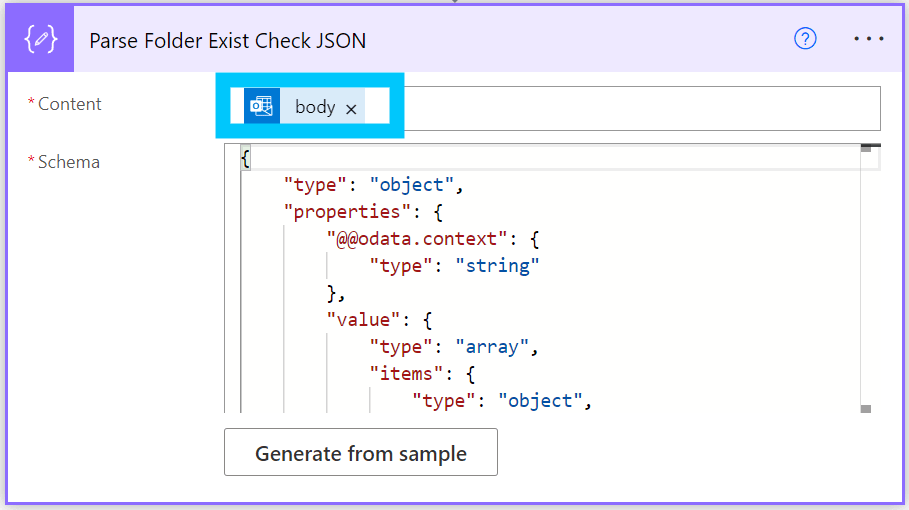Click the purple Parse JSON action icon
Image resolution: width=909 pixels, height=510 pixels.
[39, 40]
